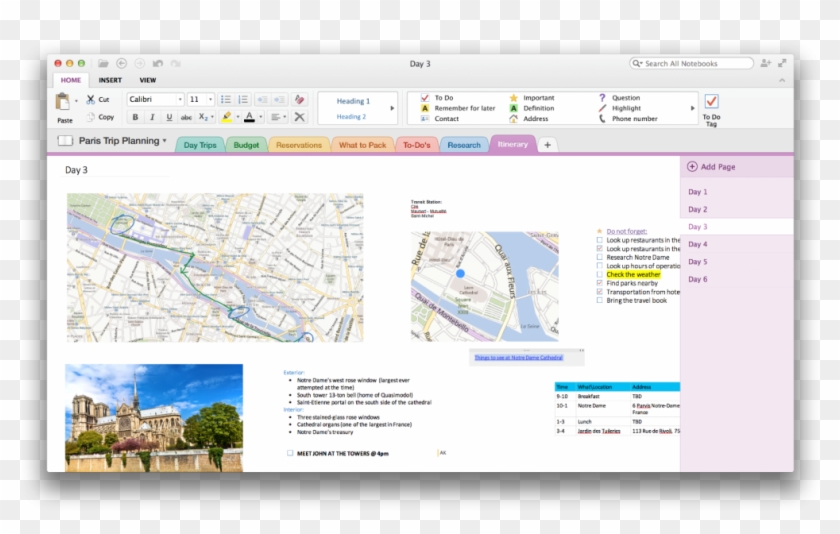
Task: Toggle underline formatting
Action: pyautogui.click(x=169, y=117)
